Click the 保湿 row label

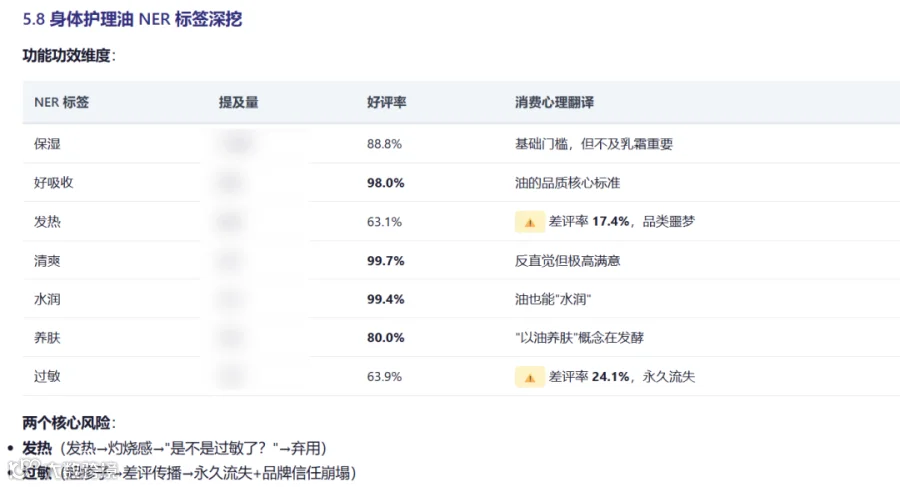47,144
